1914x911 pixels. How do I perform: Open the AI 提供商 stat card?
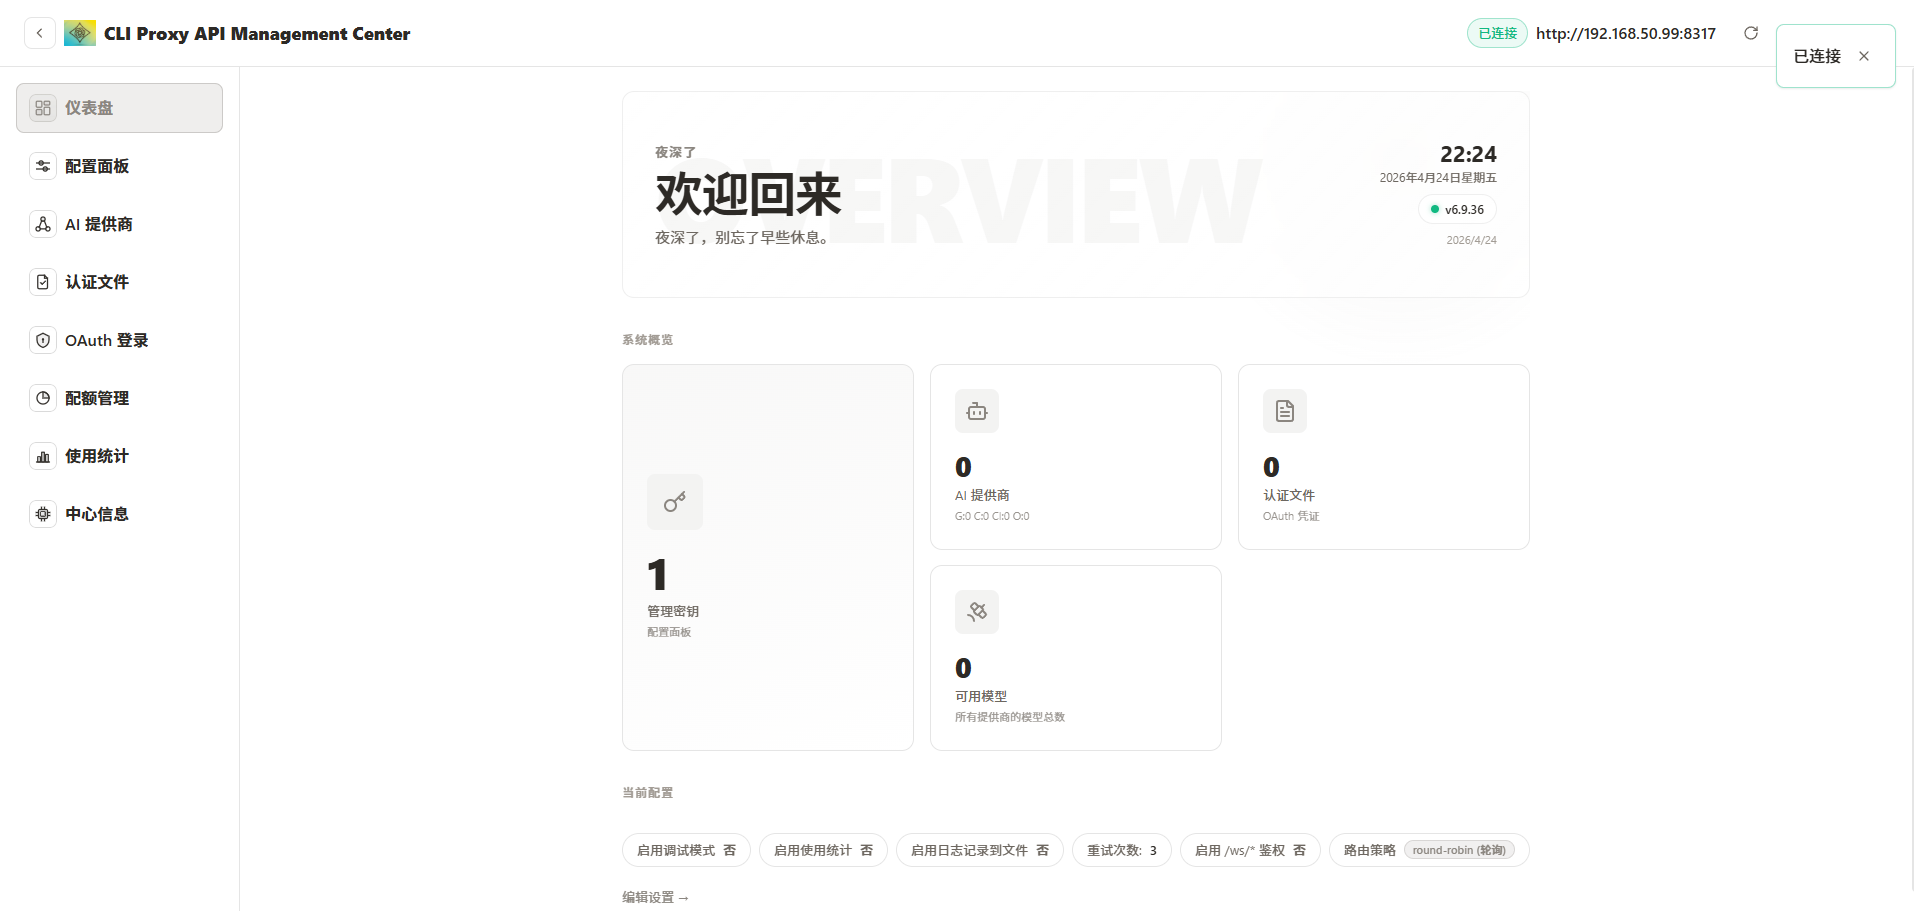tap(1075, 457)
